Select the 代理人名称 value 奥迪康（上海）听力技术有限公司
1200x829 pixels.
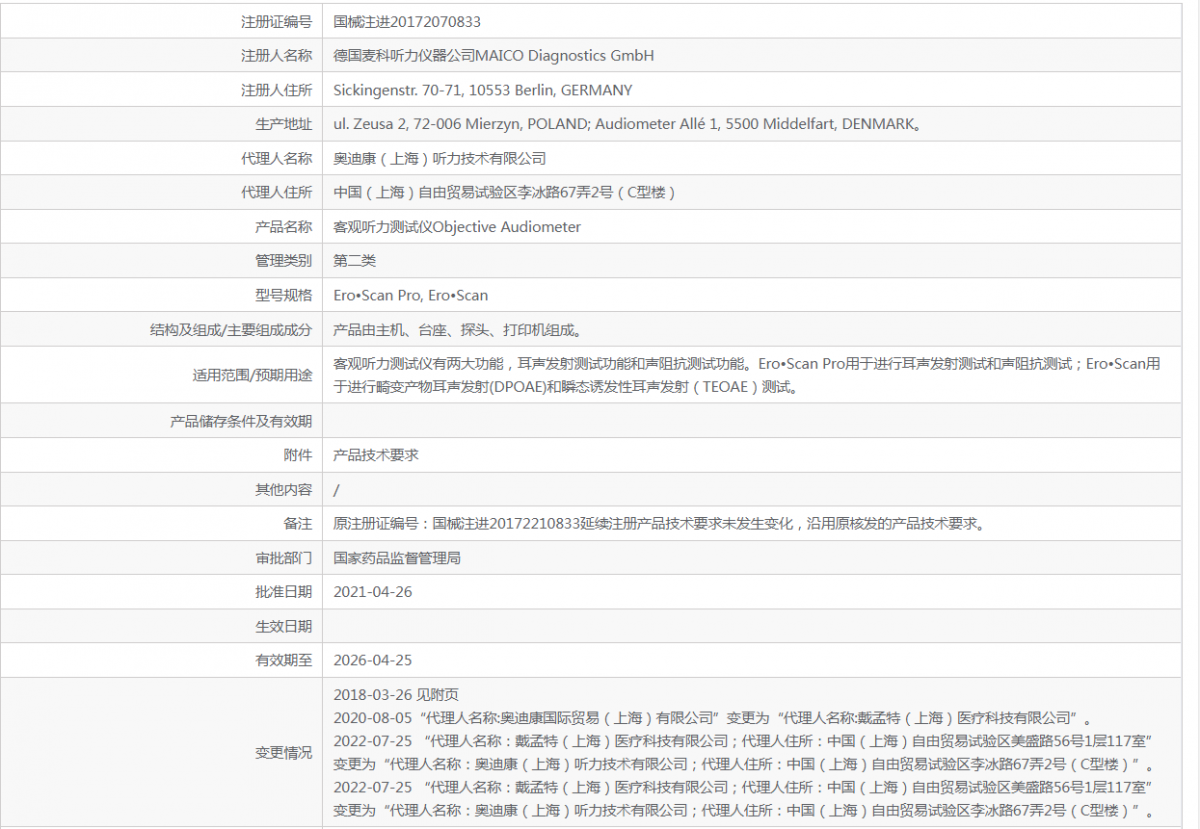coord(440,158)
